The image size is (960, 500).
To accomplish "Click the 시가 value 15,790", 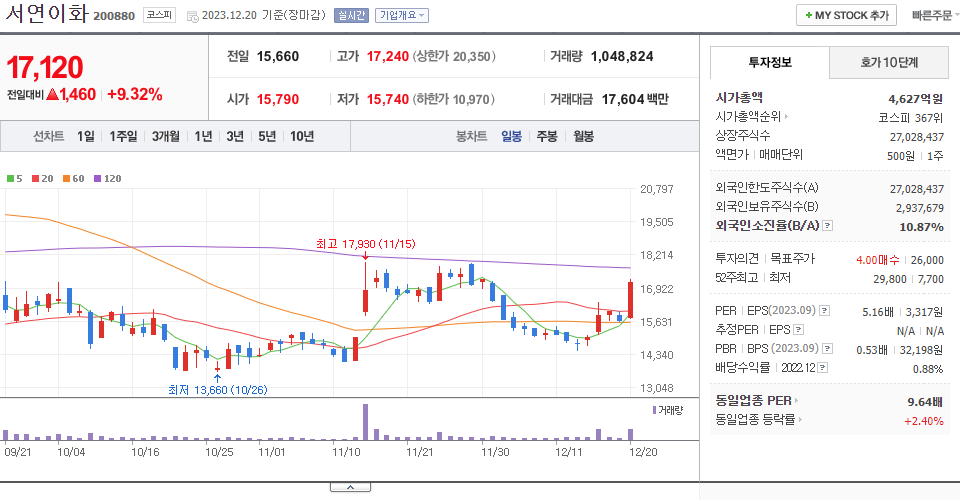I will [278, 99].
